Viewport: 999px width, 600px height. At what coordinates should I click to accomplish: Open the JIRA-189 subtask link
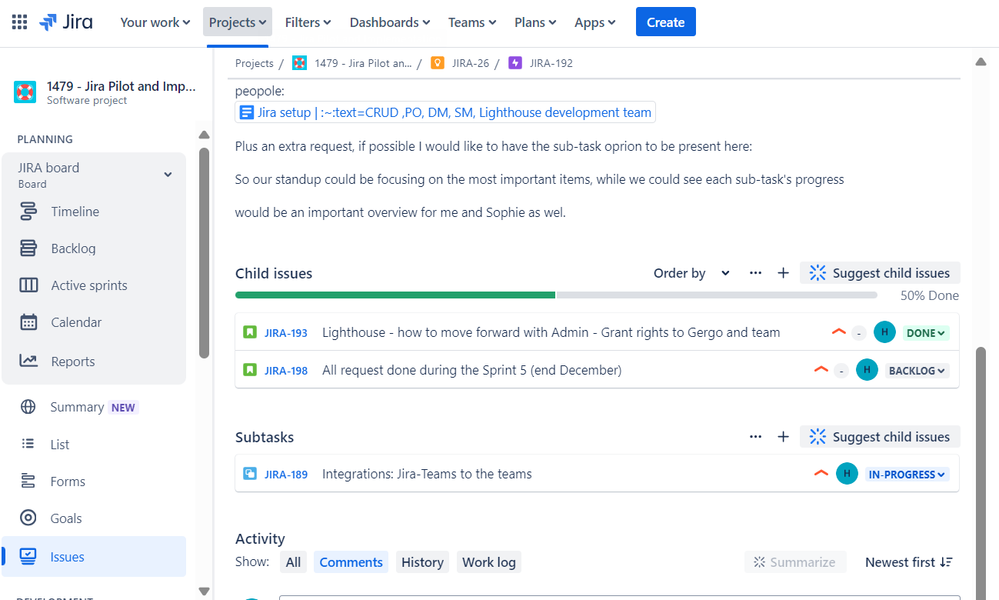coord(286,475)
